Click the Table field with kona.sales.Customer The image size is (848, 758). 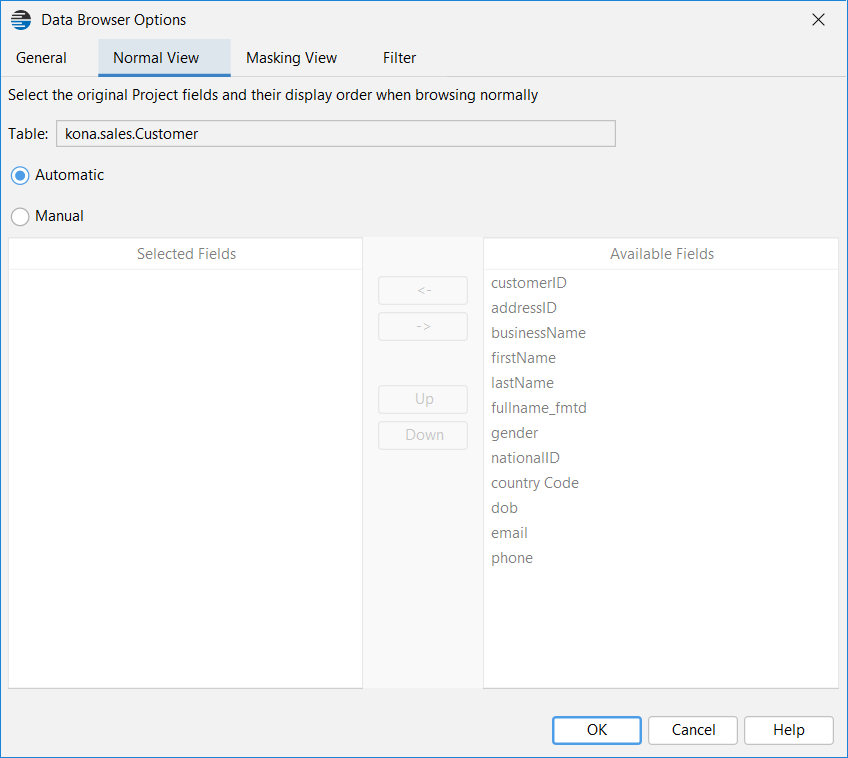(x=336, y=134)
